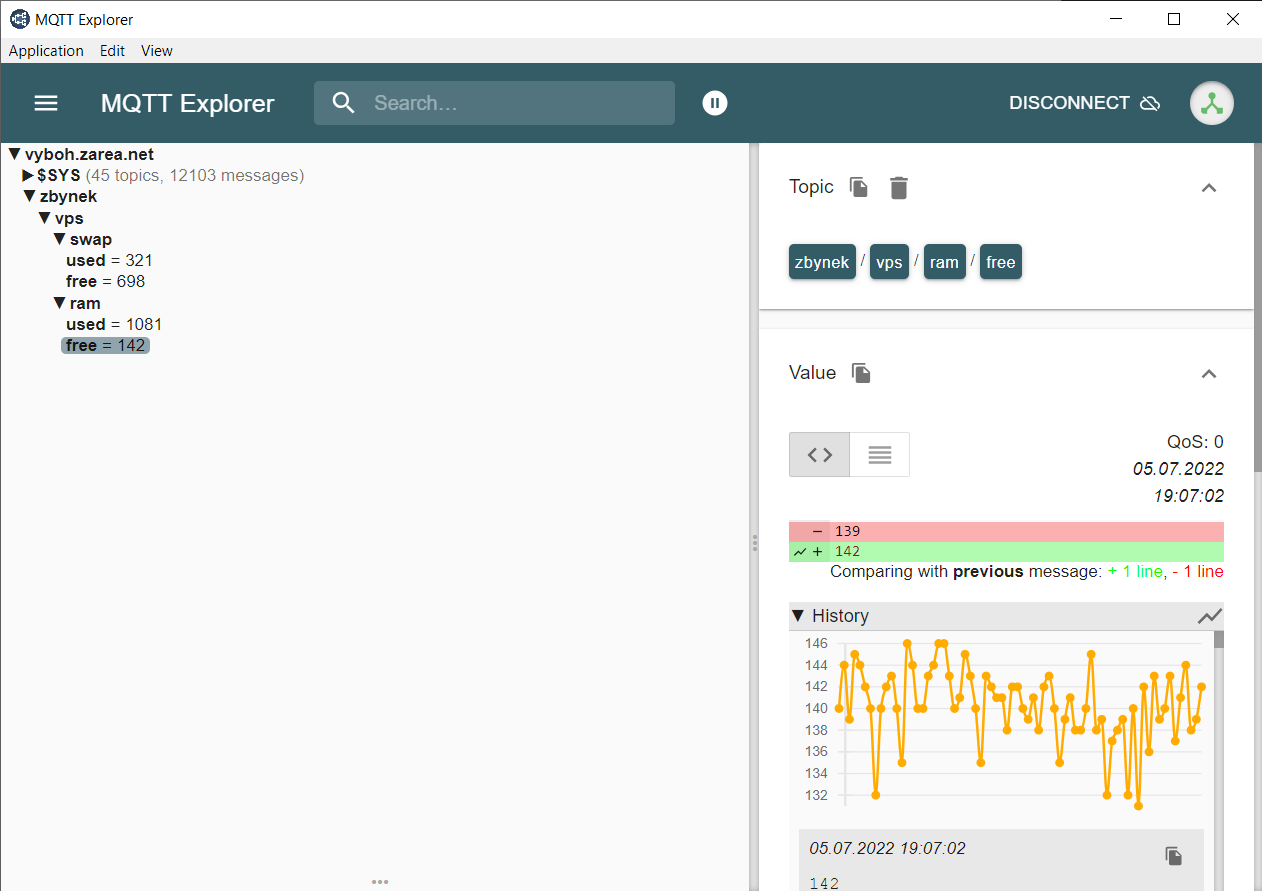This screenshot has width=1262, height=891.
Task: Click the vertical panel divider handle
Action: (x=754, y=542)
